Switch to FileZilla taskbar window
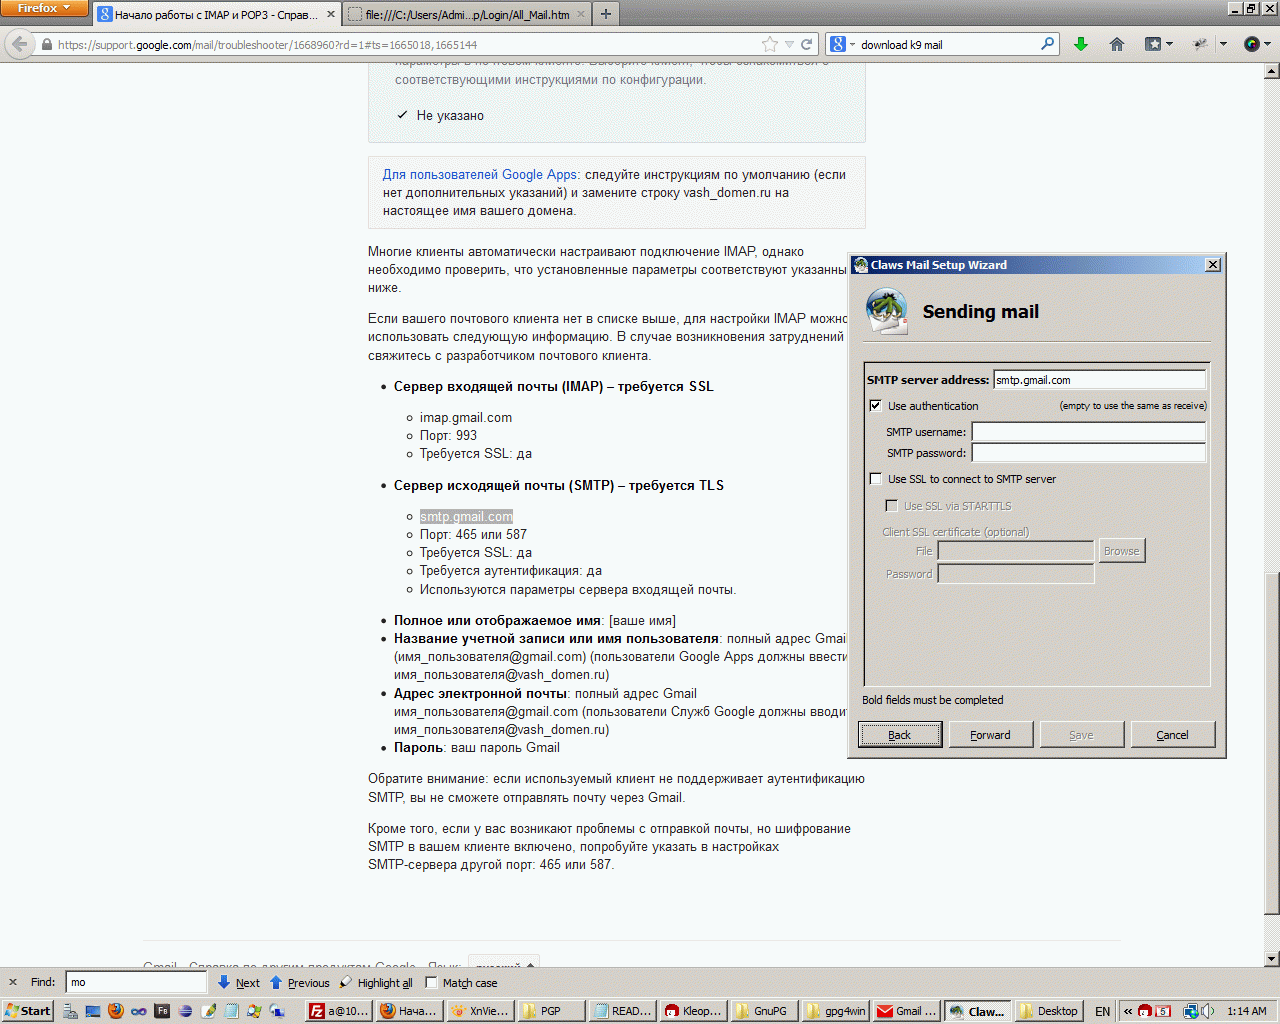 tap(339, 1011)
